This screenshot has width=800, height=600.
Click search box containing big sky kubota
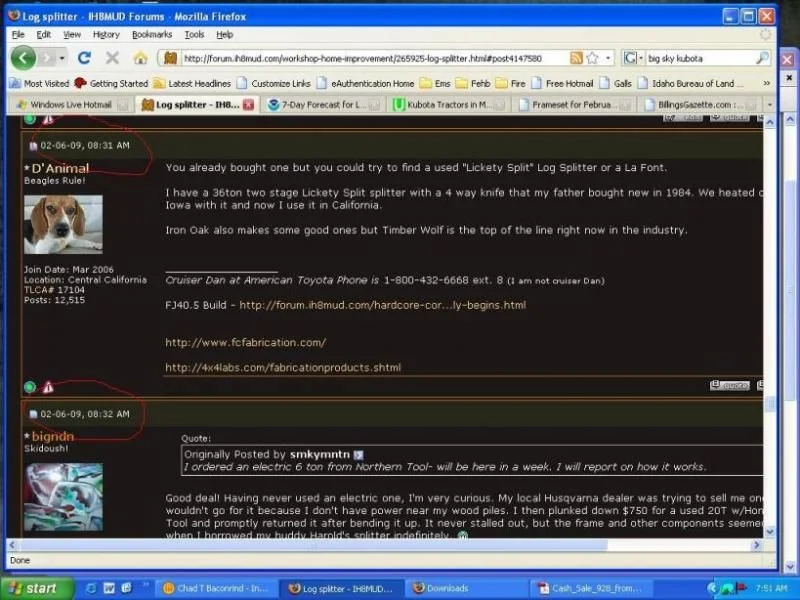pos(700,59)
